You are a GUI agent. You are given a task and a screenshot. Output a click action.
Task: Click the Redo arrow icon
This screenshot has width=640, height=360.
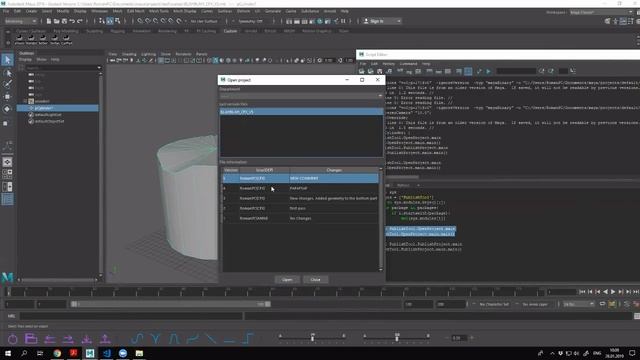pyautogui.click(x=80, y=21)
